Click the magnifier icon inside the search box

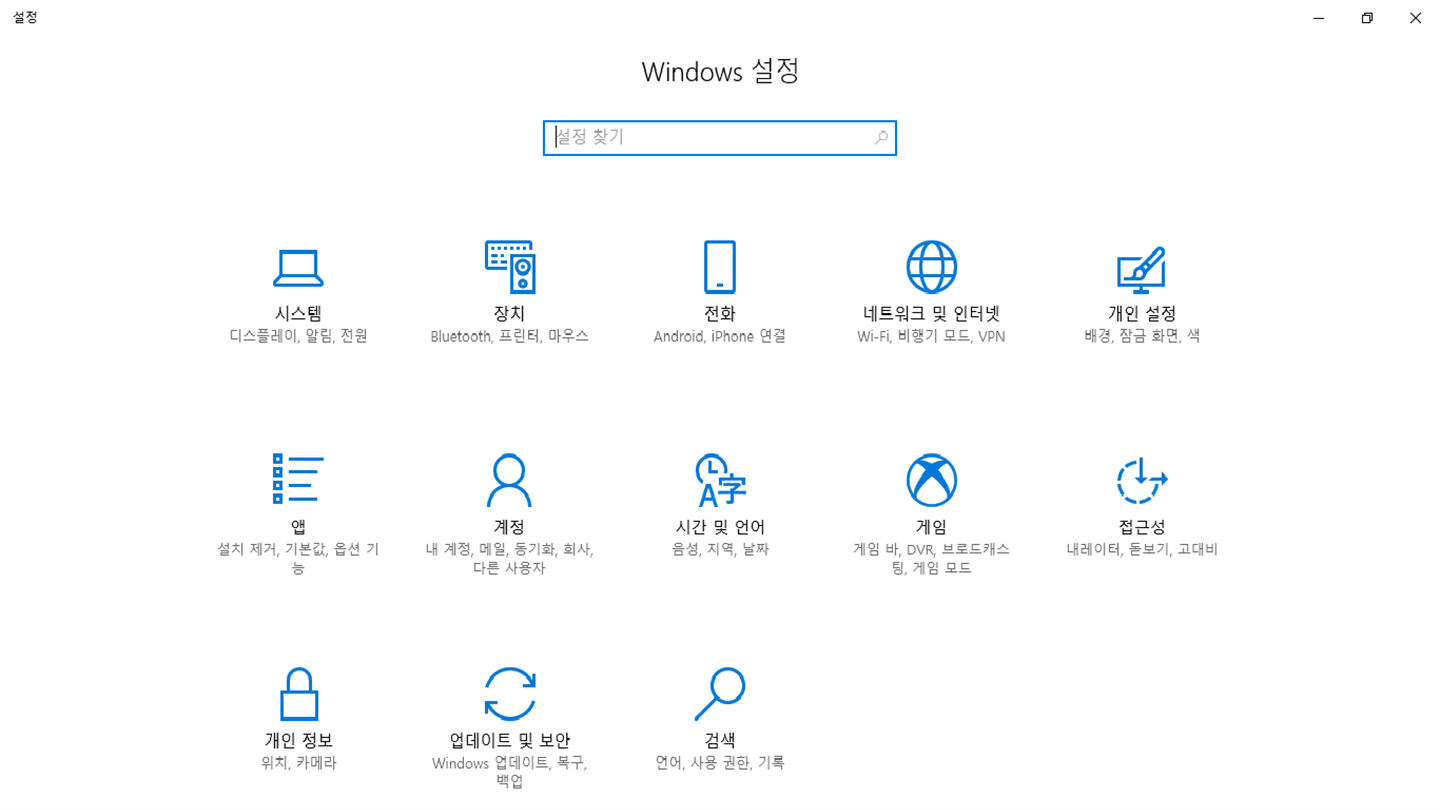tap(881, 138)
